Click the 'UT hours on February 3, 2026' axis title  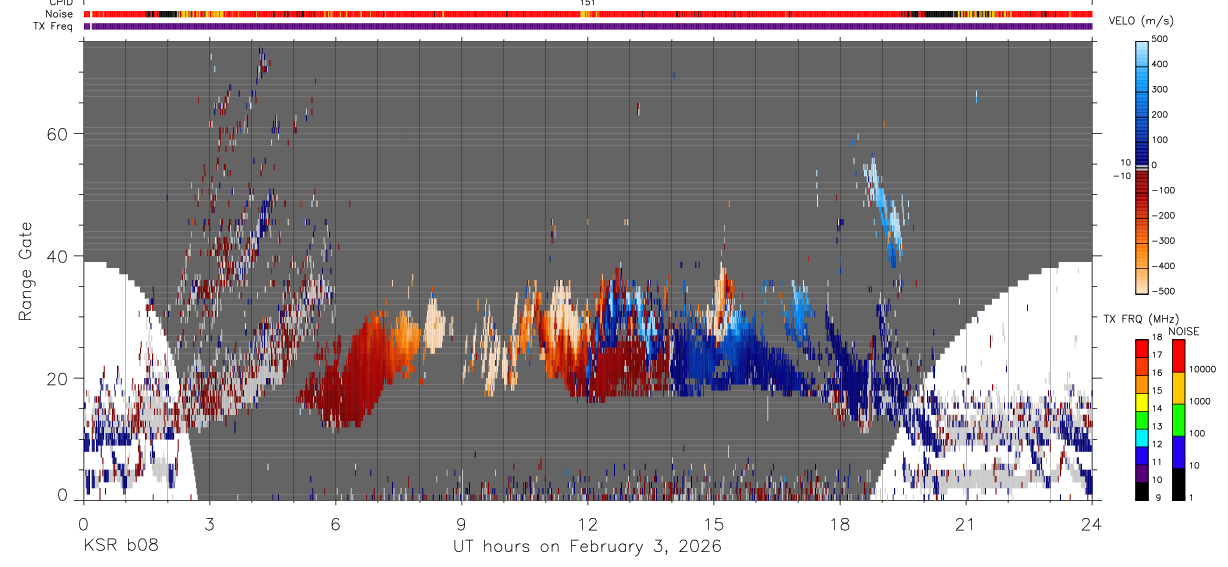point(587,547)
